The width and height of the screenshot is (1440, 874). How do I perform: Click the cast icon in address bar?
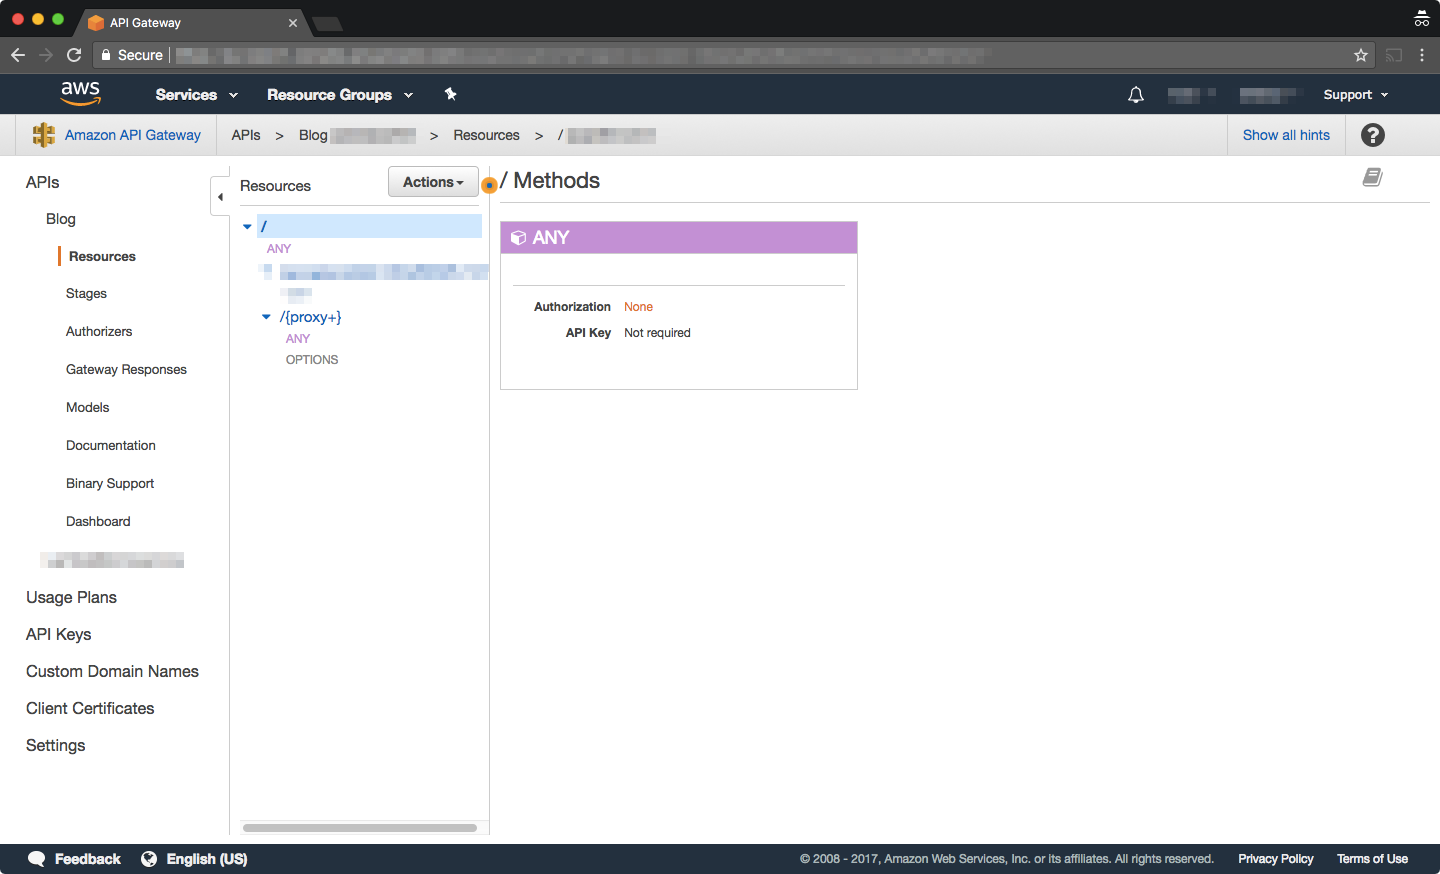tap(1394, 55)
